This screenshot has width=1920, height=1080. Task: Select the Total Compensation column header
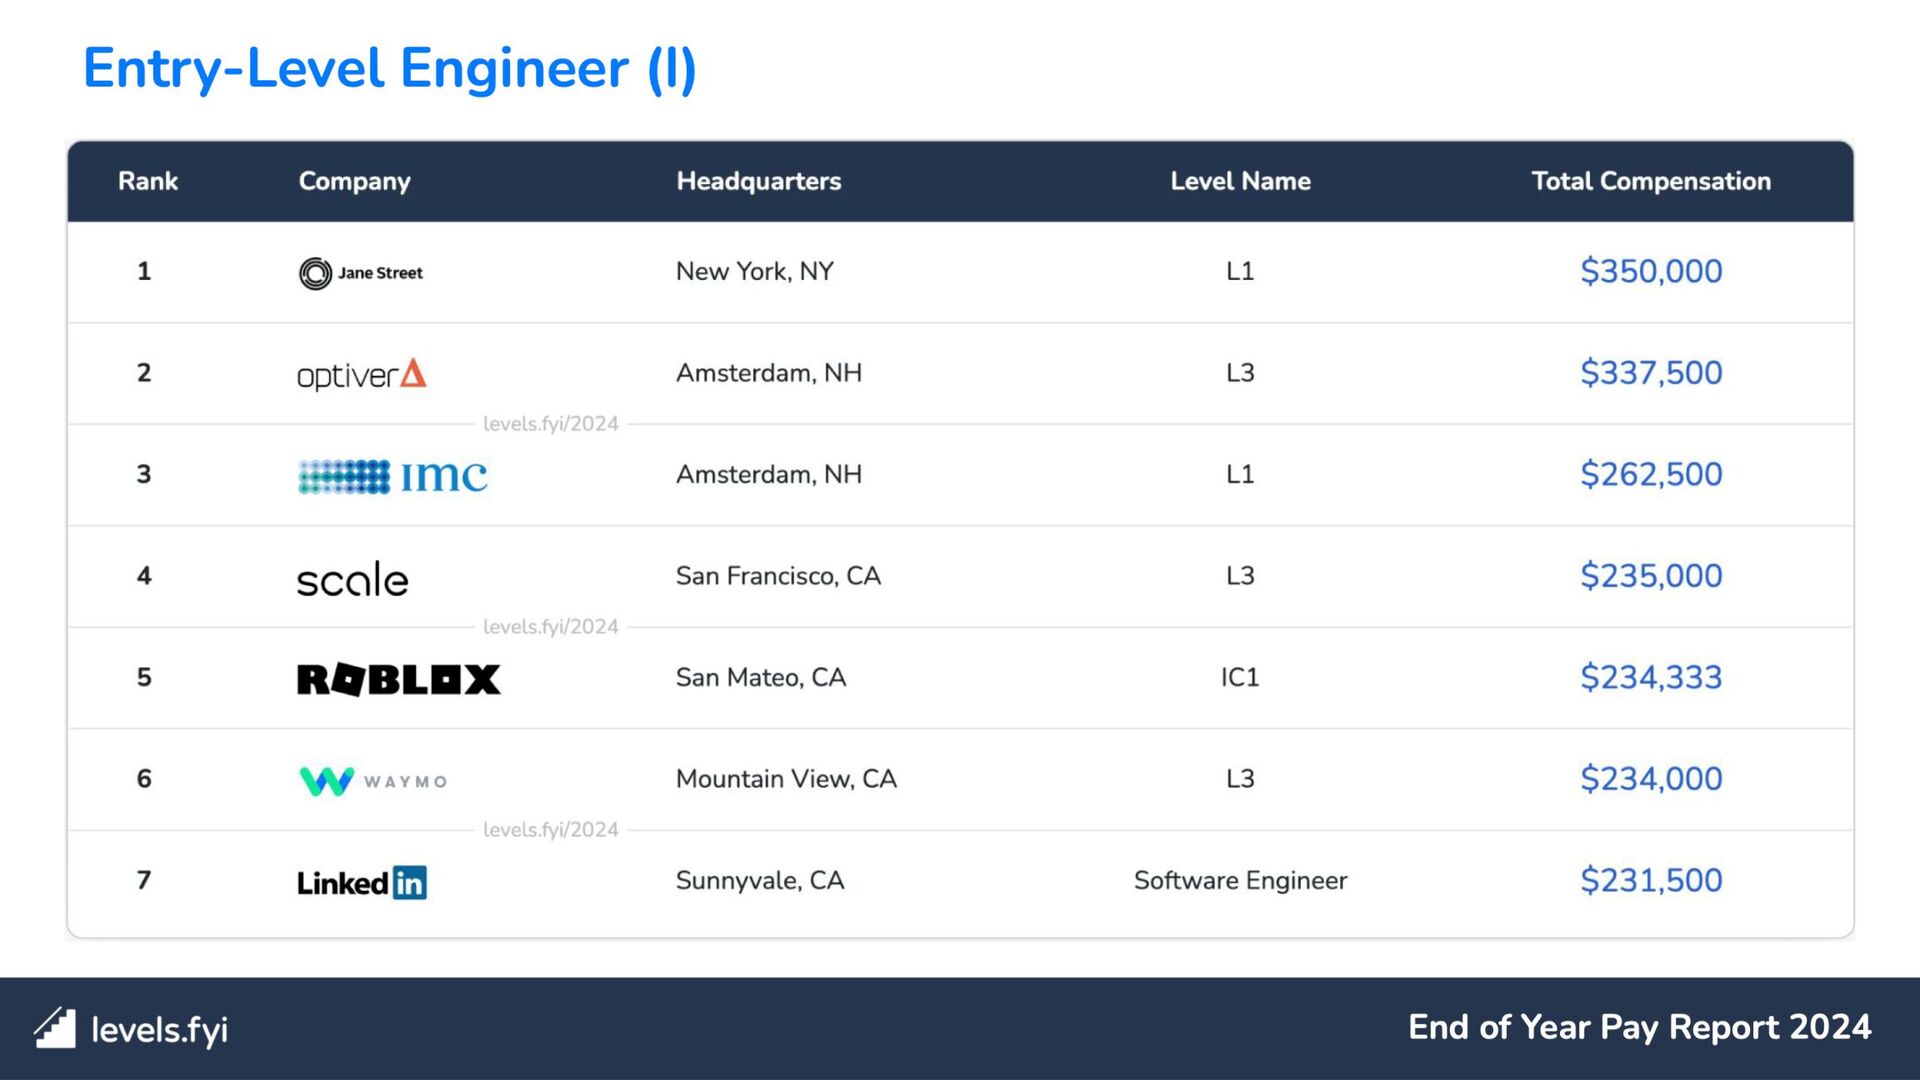(x=1651, y=181)
